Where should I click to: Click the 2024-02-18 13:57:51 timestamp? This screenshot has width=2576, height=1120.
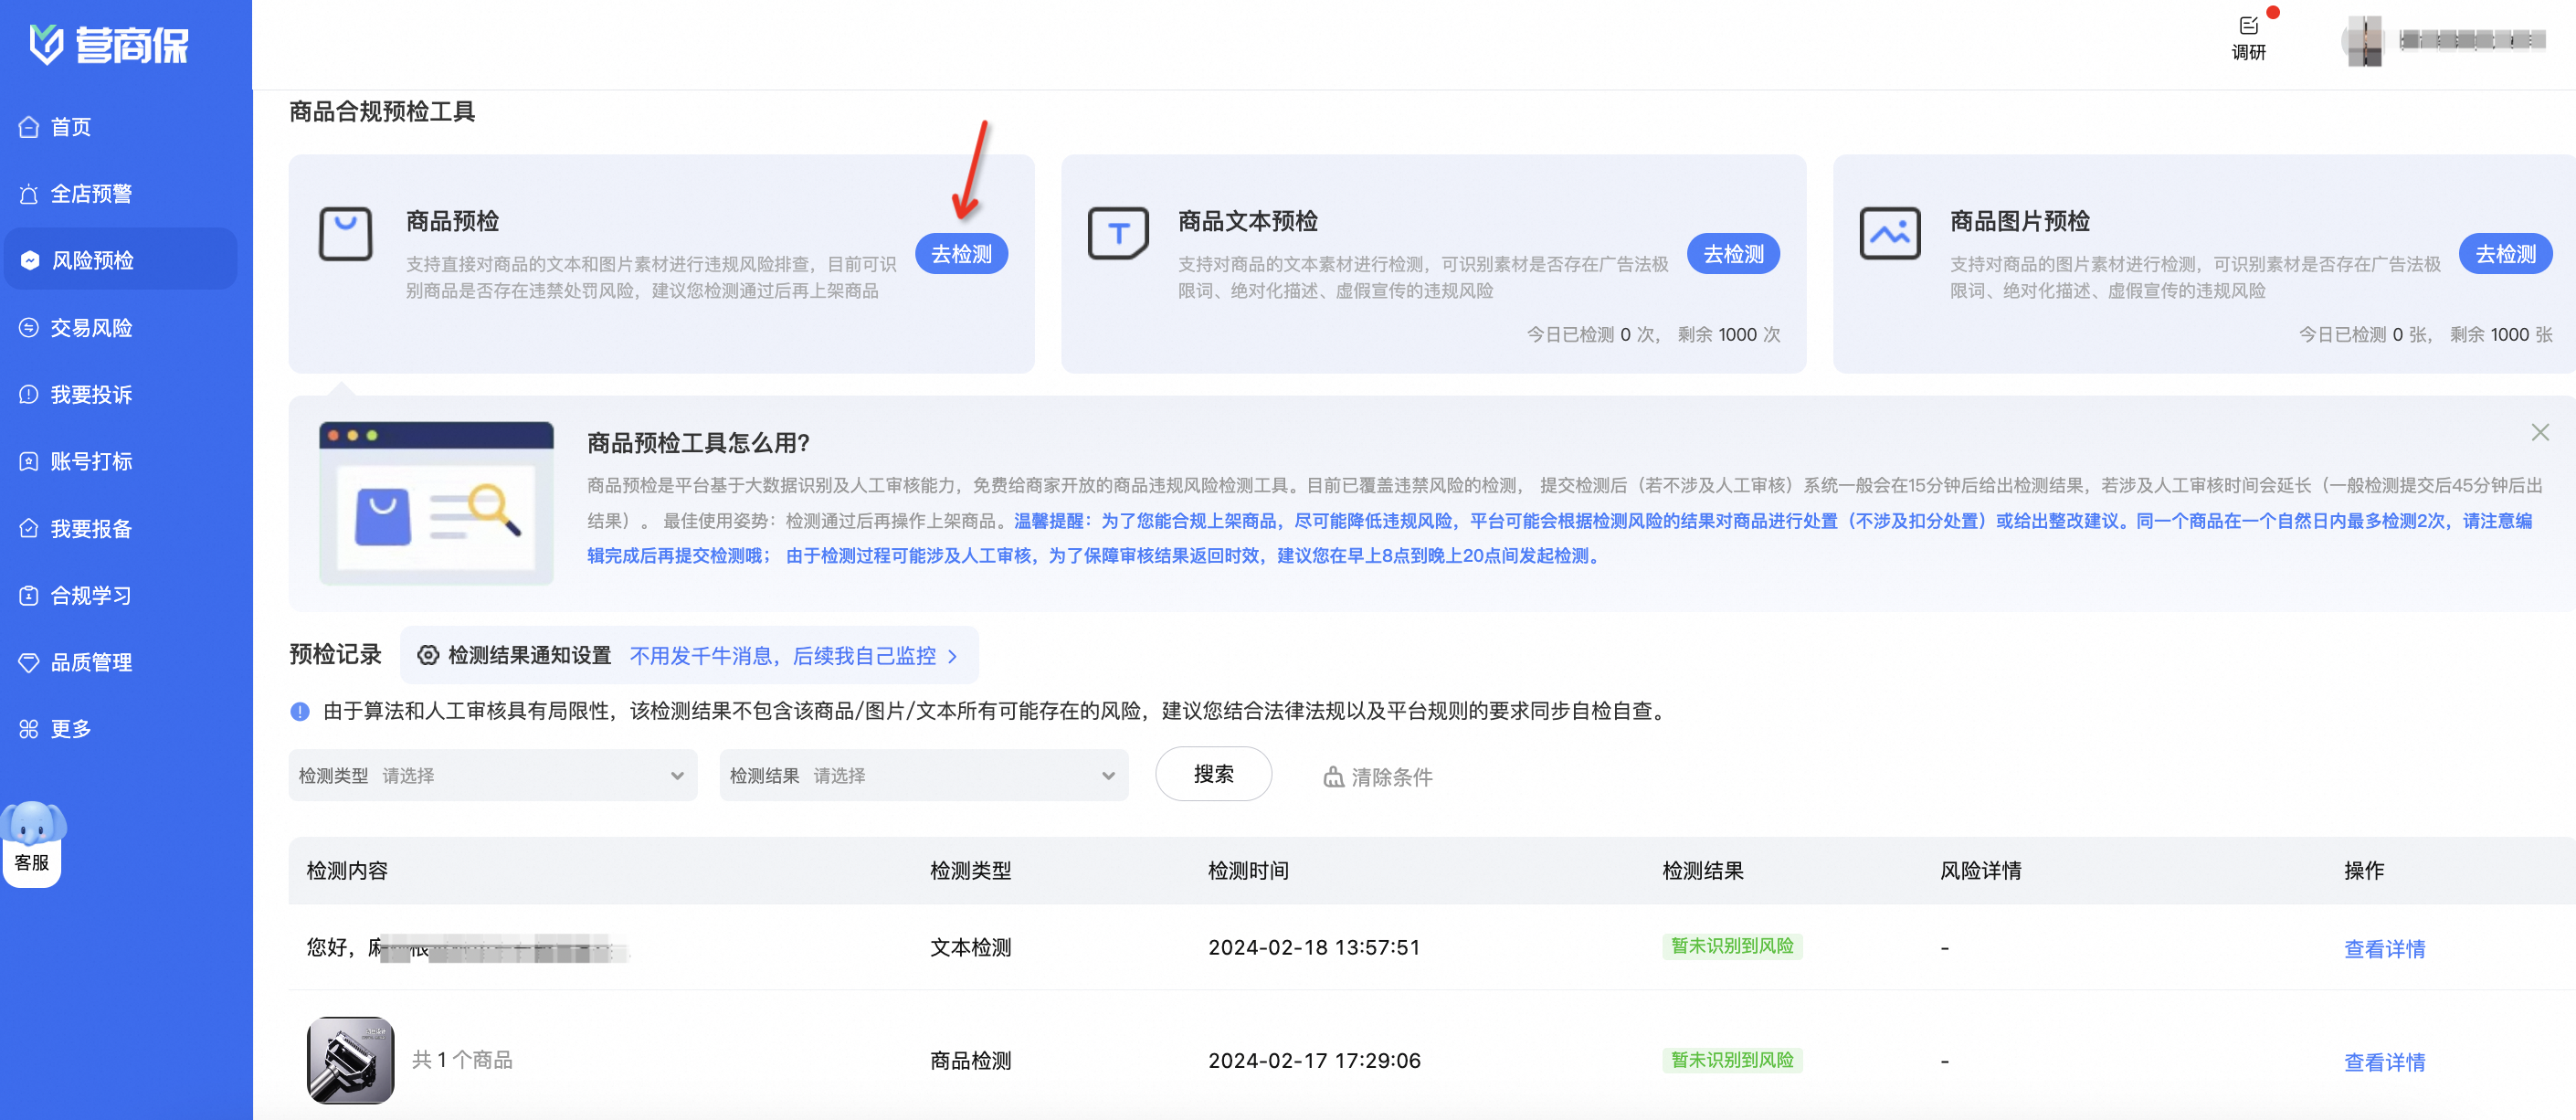click(1313, 947)
